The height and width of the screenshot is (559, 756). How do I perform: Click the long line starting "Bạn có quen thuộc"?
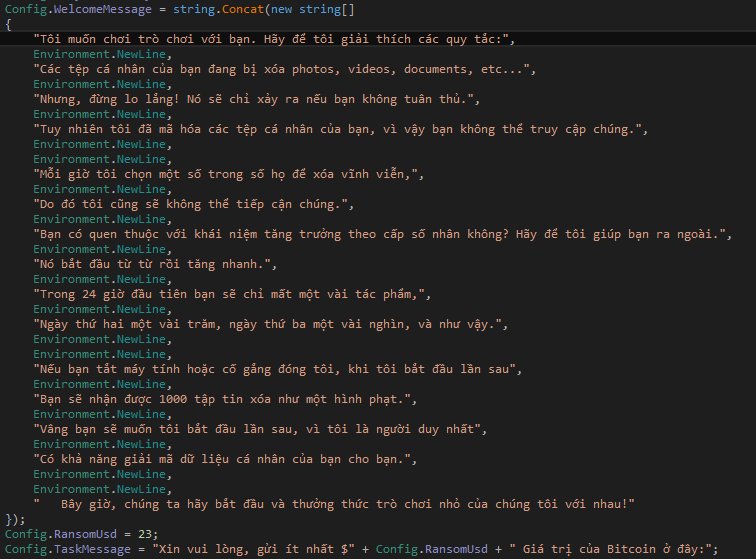pyautogui.click(x=382, y=234)
